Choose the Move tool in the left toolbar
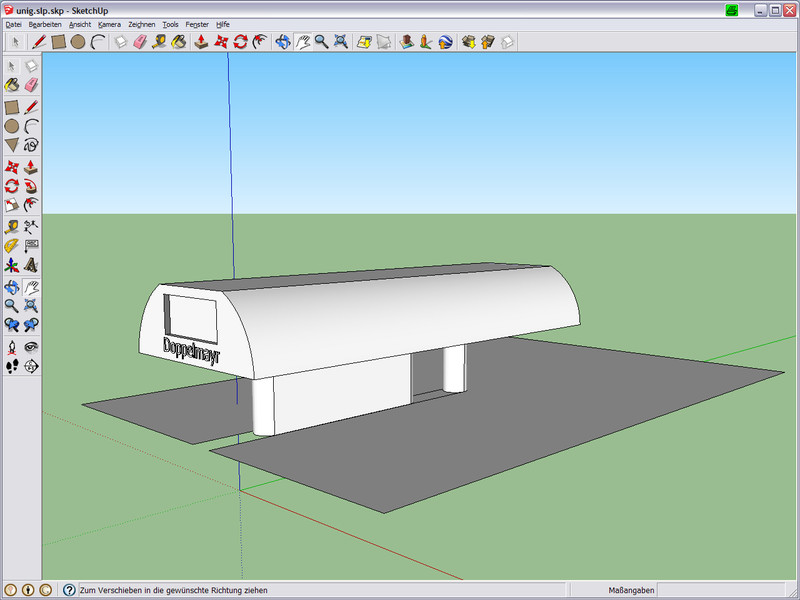The height and width of the screenshot is (600, 800). click(x=12, y=167)
